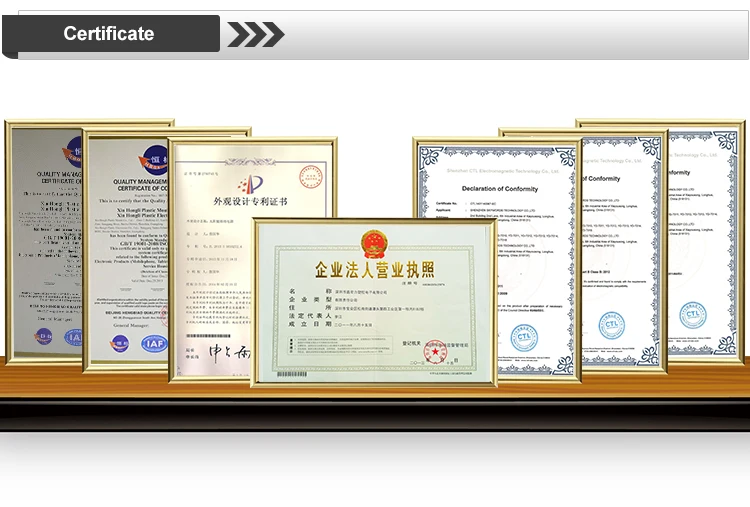Screen dimensions: 750x507
Task: Click the 企业法人营业执照 title text
Action: tap(374, 271)
